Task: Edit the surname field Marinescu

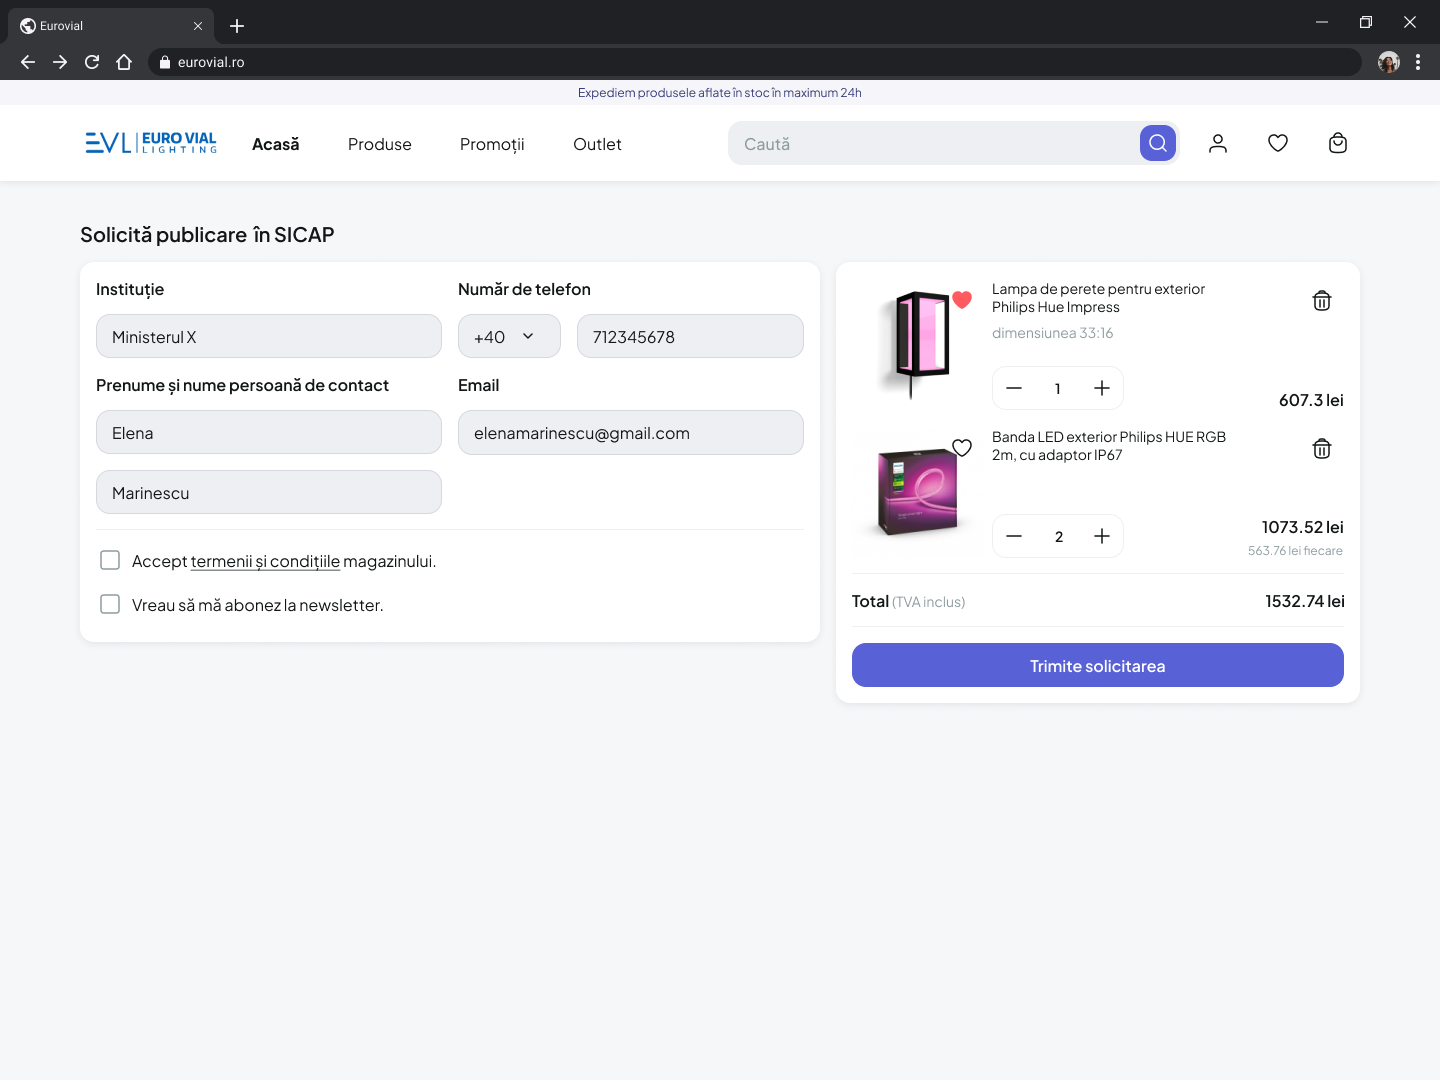Action: 269,492
